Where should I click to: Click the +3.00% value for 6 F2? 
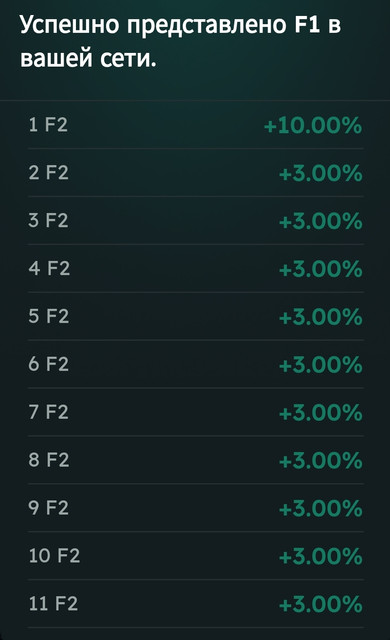tap(321, 364)
